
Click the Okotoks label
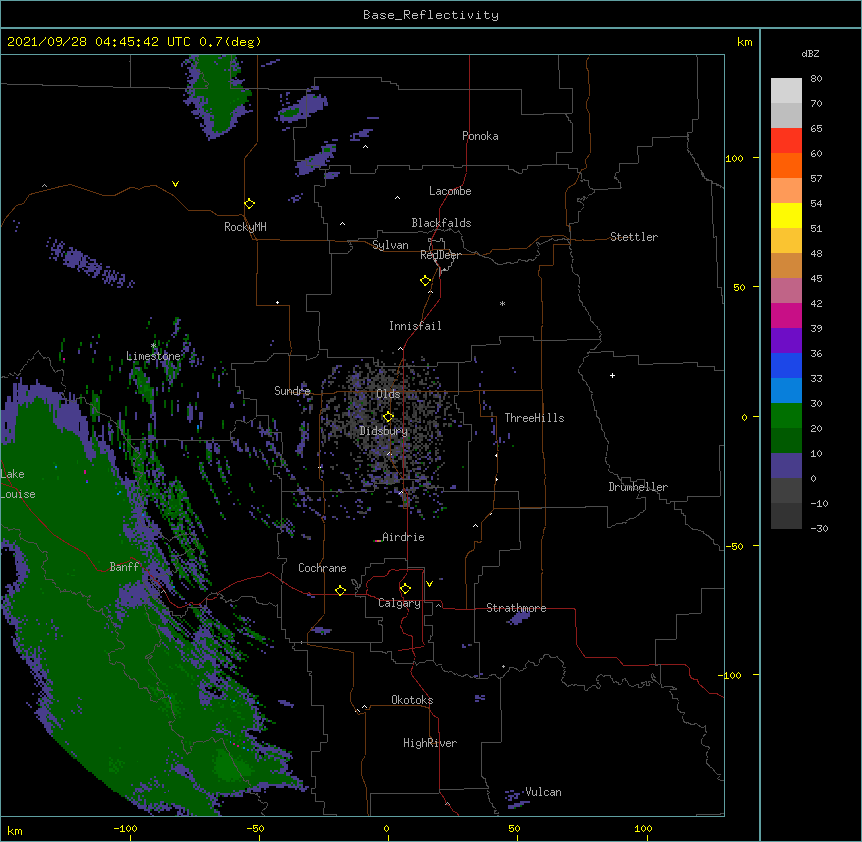pos(412,700)
